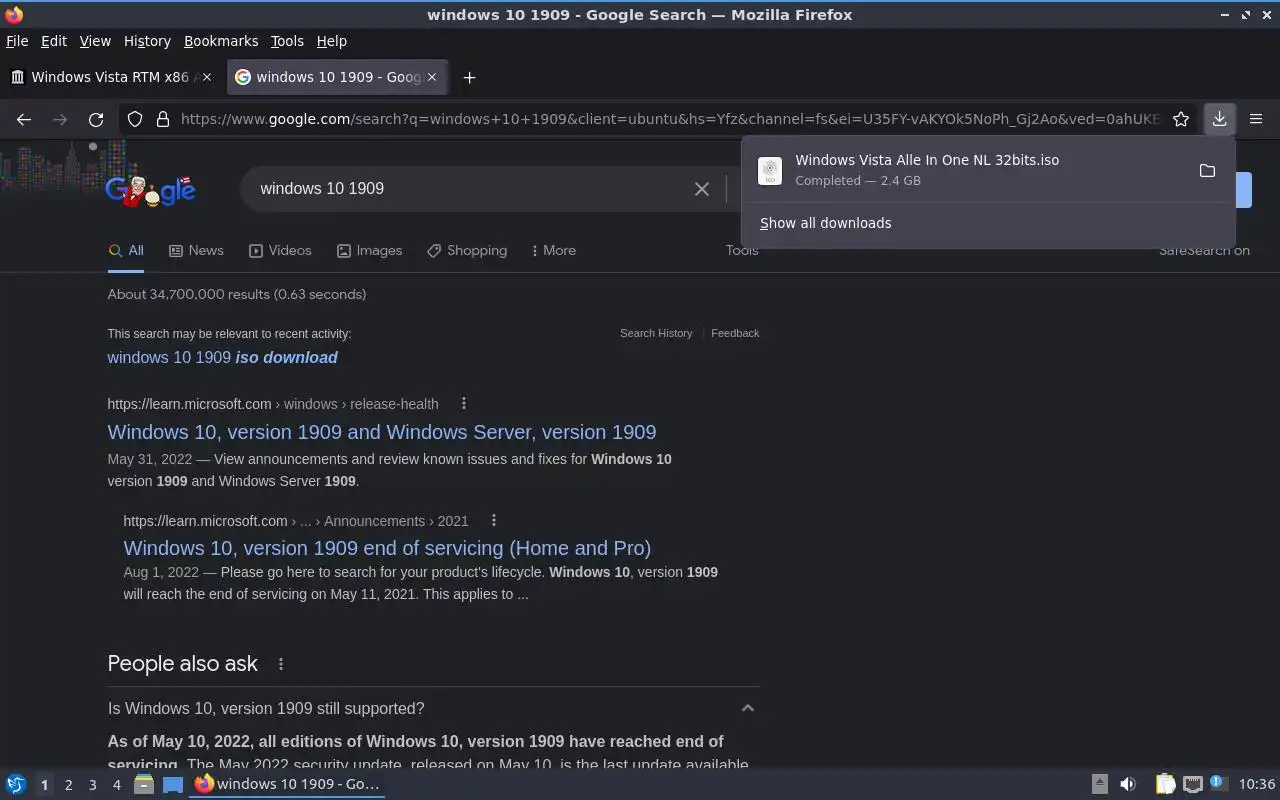Select the Videos search tab

pyautogui.click(x=280, y=250)
